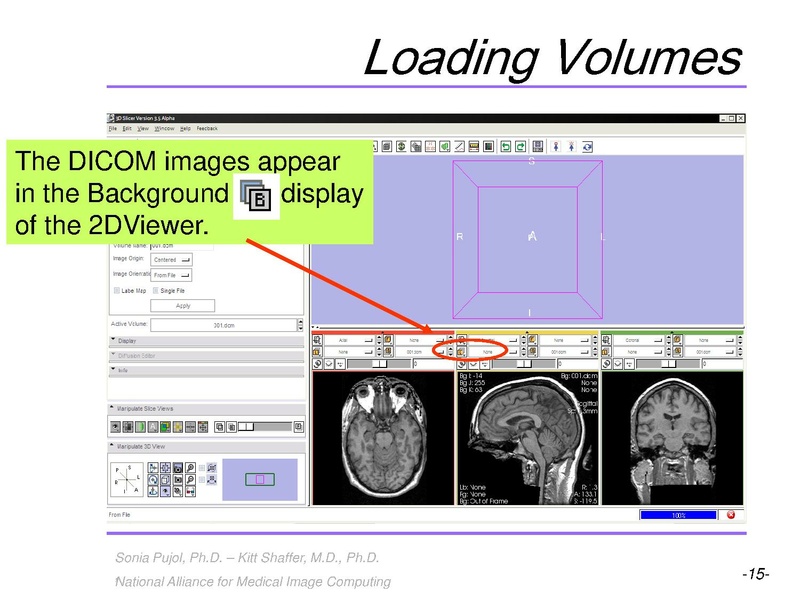
Task: Click the save scene icon on the toolbar
Action: 536,145
